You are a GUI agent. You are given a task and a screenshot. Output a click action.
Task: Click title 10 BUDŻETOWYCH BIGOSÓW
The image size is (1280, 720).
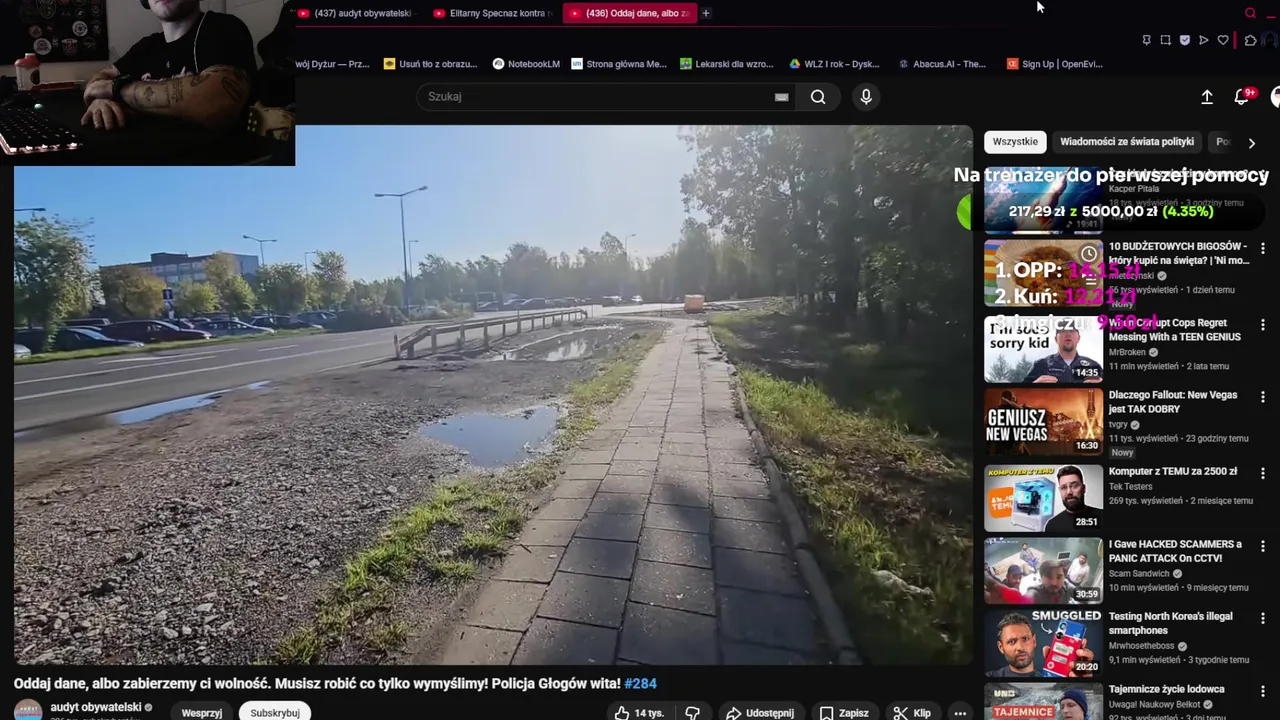pyautogui.click(x=1179, y=253)
